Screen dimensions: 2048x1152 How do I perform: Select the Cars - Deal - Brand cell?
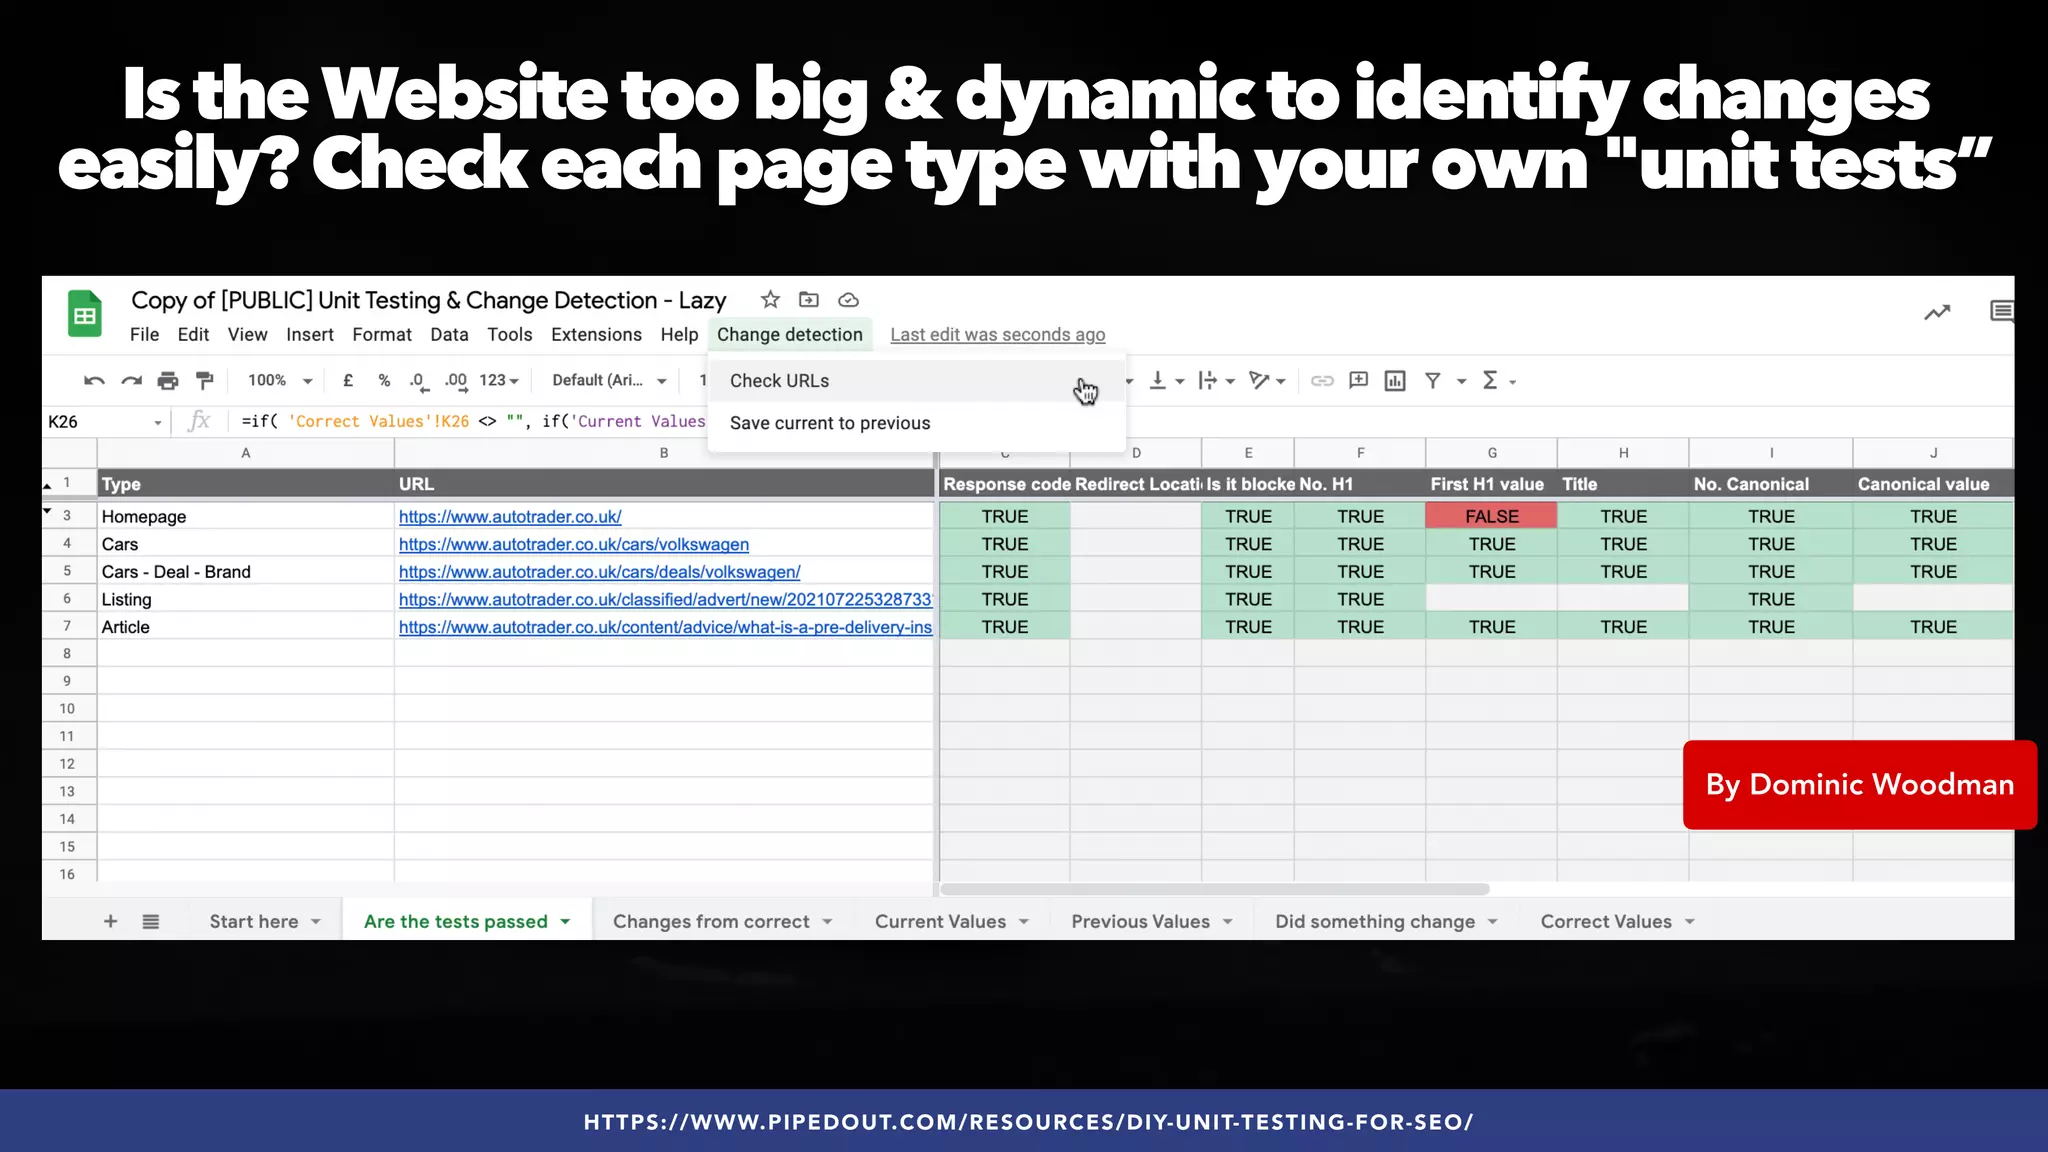[x=246, y=572]
